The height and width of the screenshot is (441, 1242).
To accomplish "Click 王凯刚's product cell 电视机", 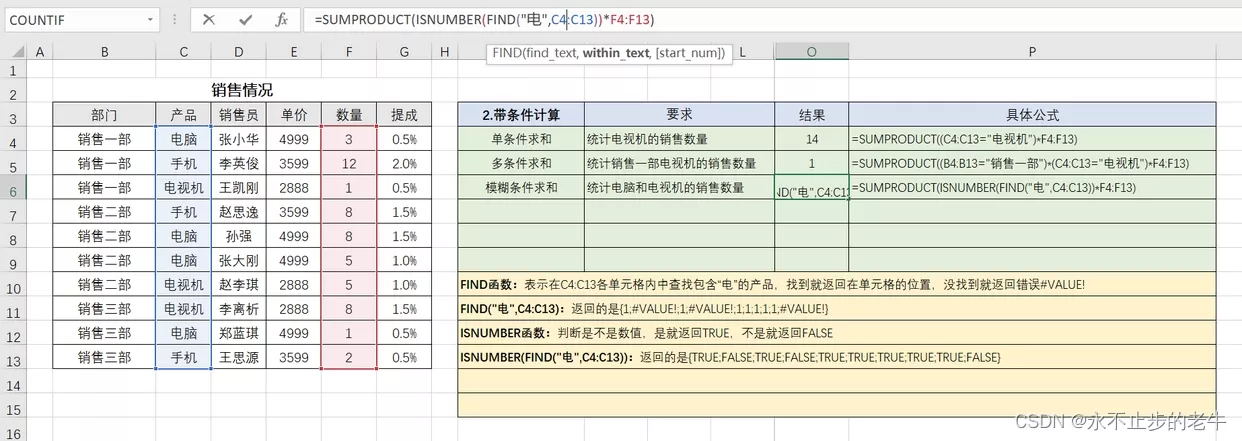I will click(x=184, y=188).
